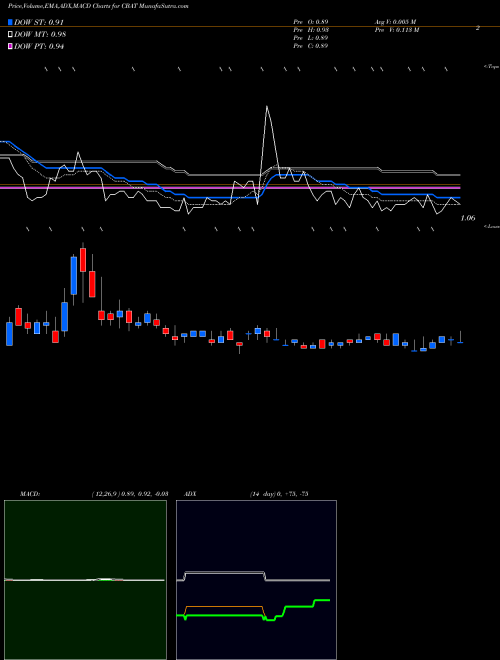Image resolution: width=500 pixels, height=660 pixels.
Task: Click the ADX '(14 day) 0, +75, -75' values
Action: point(279,494)
